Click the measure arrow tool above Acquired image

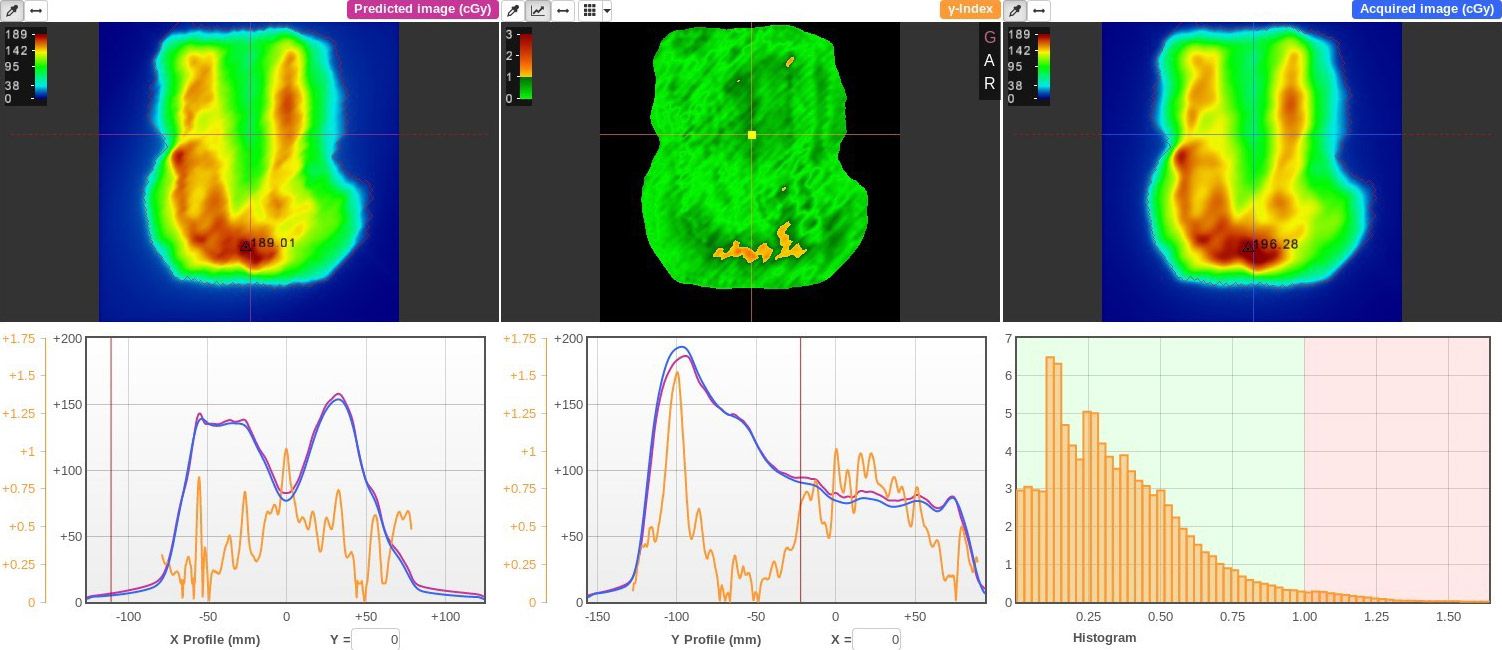[1040, 10]
